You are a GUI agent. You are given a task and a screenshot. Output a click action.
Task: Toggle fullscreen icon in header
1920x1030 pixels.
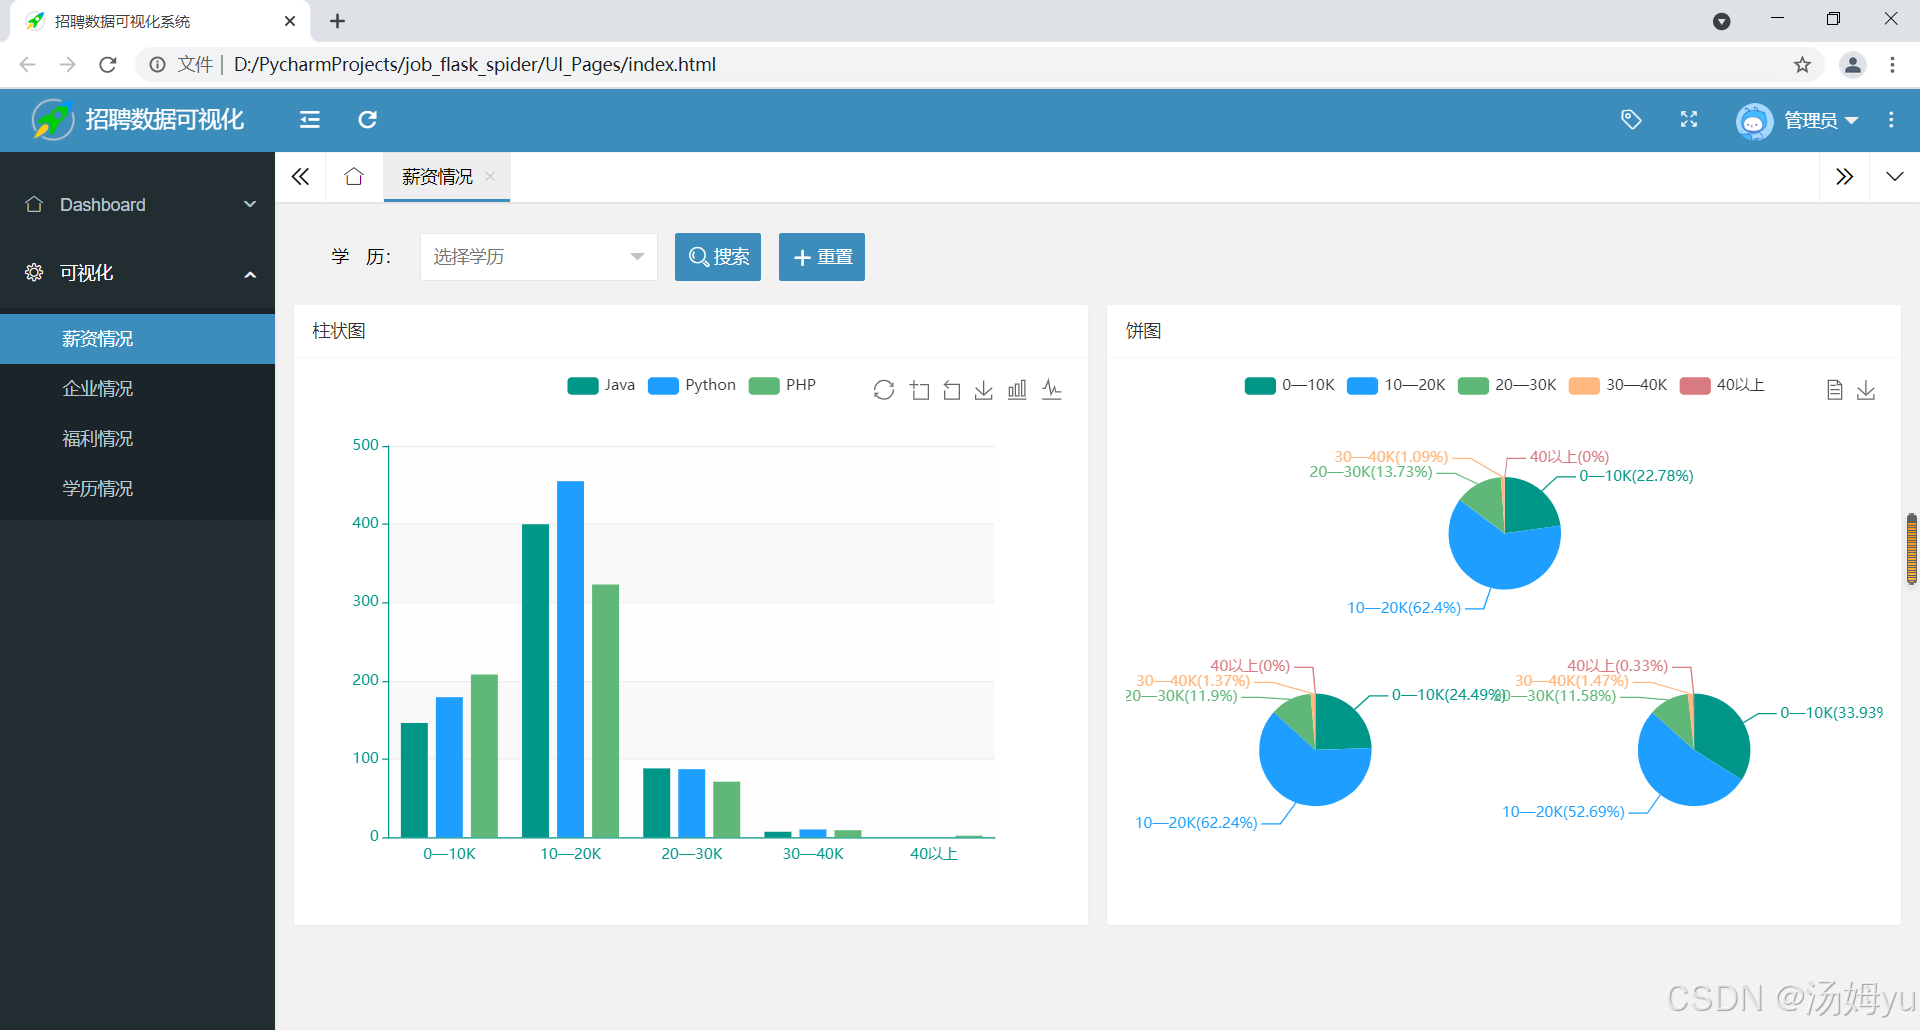(1689, 120)
